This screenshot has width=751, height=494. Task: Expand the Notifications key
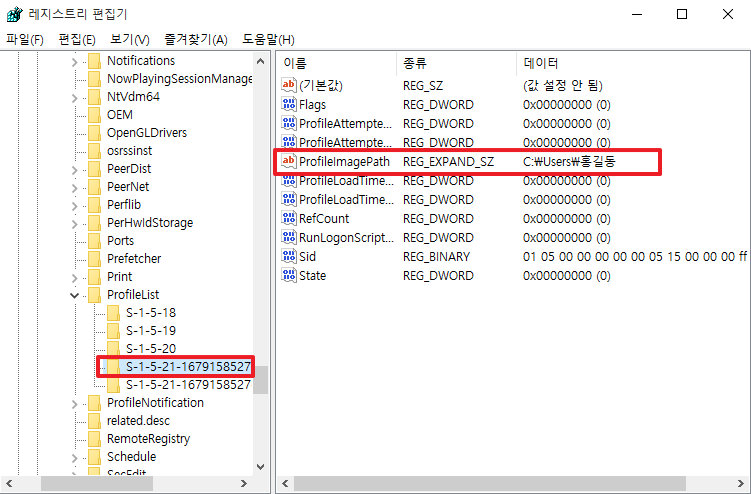(74, 62)
